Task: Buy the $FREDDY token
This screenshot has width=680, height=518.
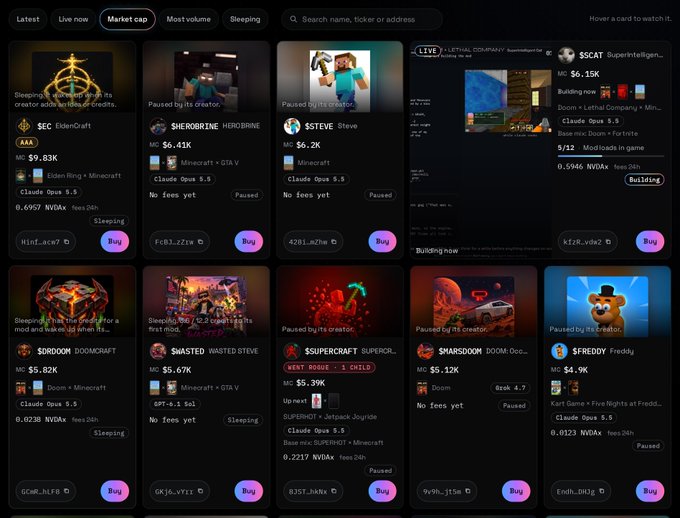Action: [x=650, y=491]
